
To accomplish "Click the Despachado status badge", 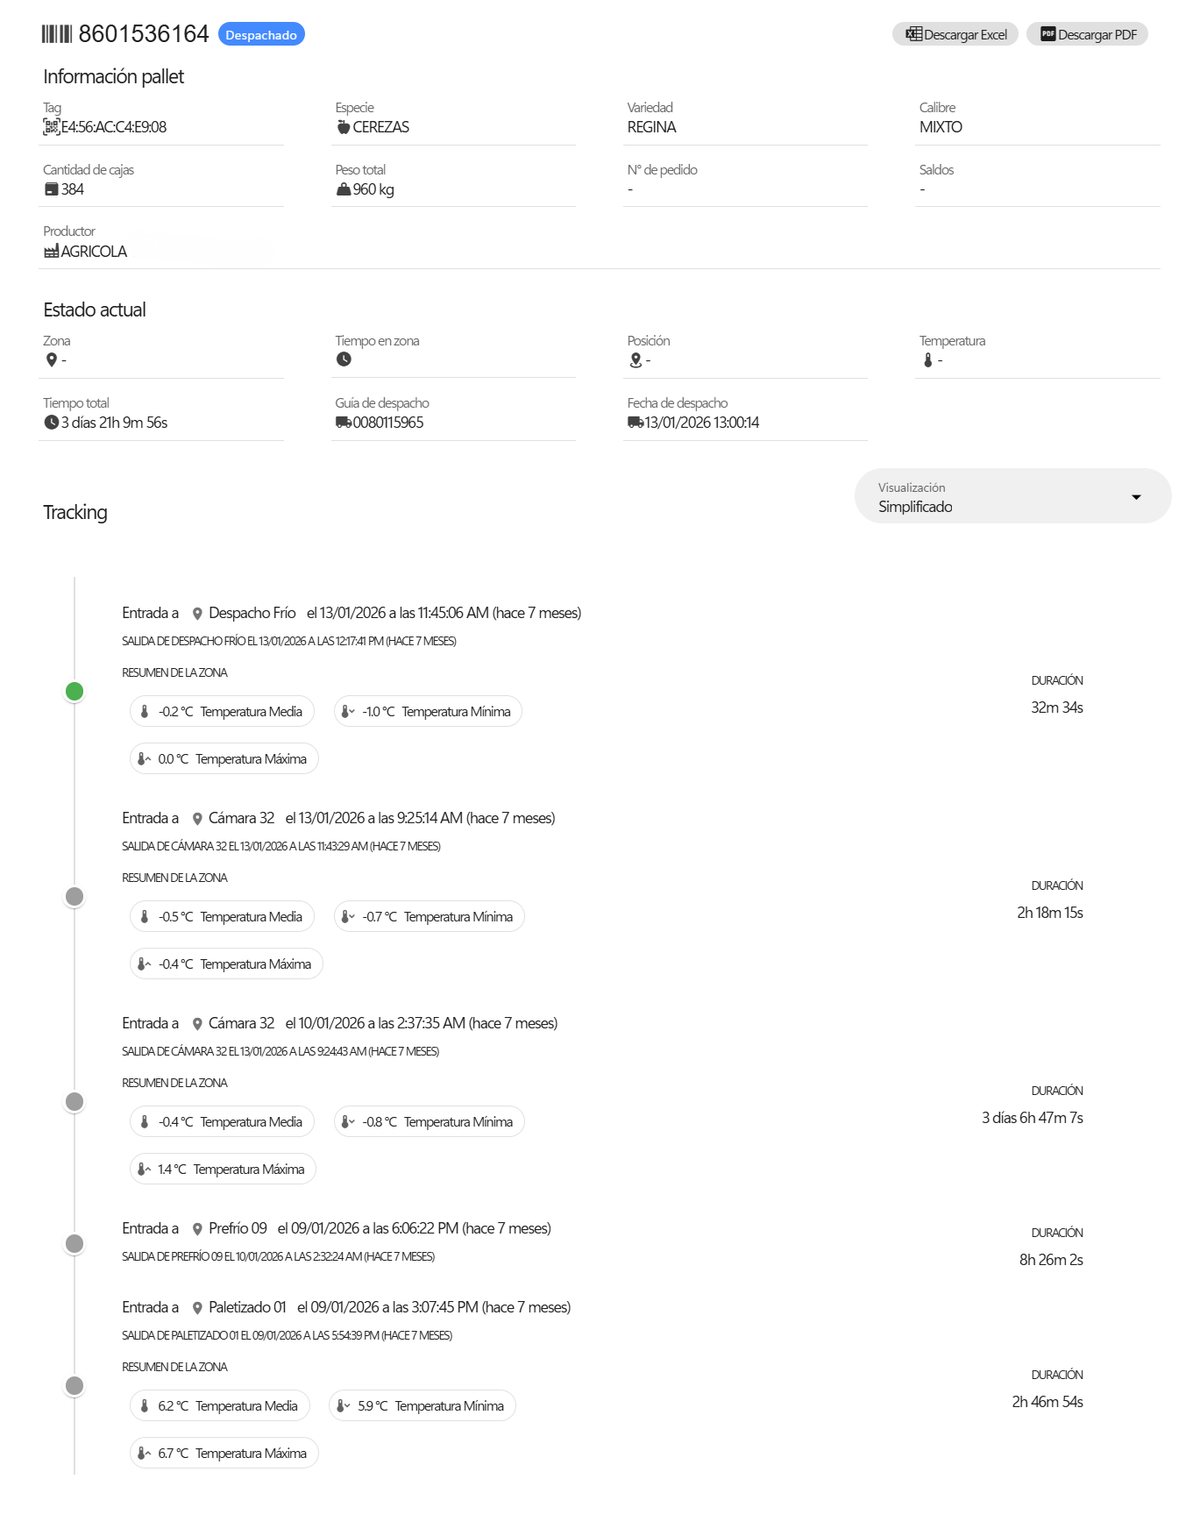I will [261, 35].
